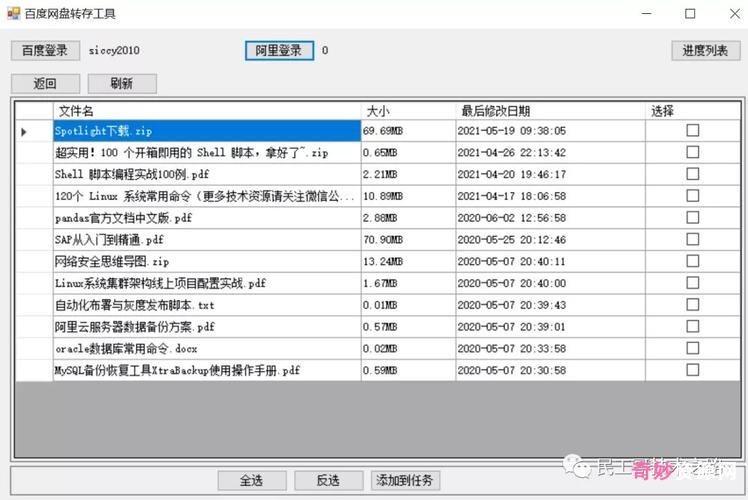
Task: Click the 返回 back button
Action: [45, 84]
